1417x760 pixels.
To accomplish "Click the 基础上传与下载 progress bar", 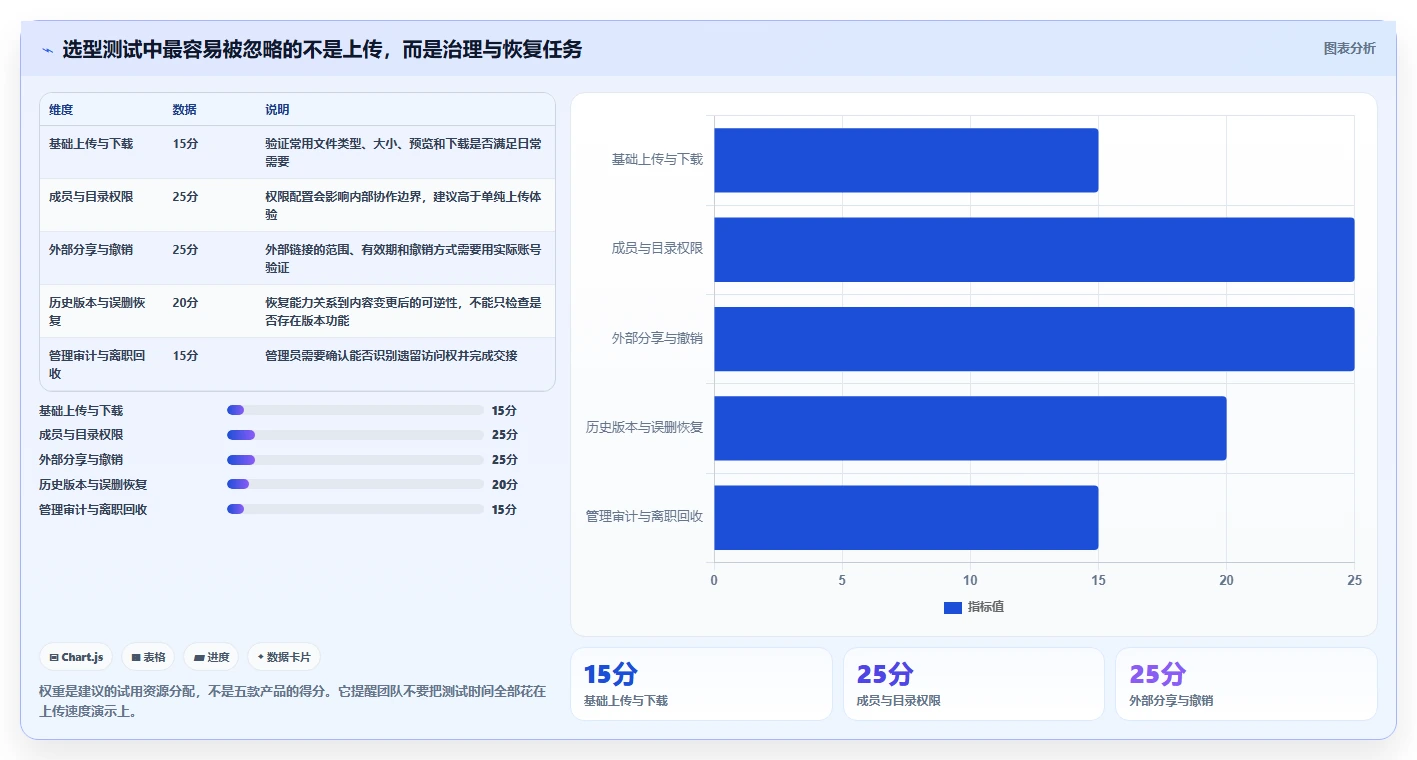I will point(355,410).
